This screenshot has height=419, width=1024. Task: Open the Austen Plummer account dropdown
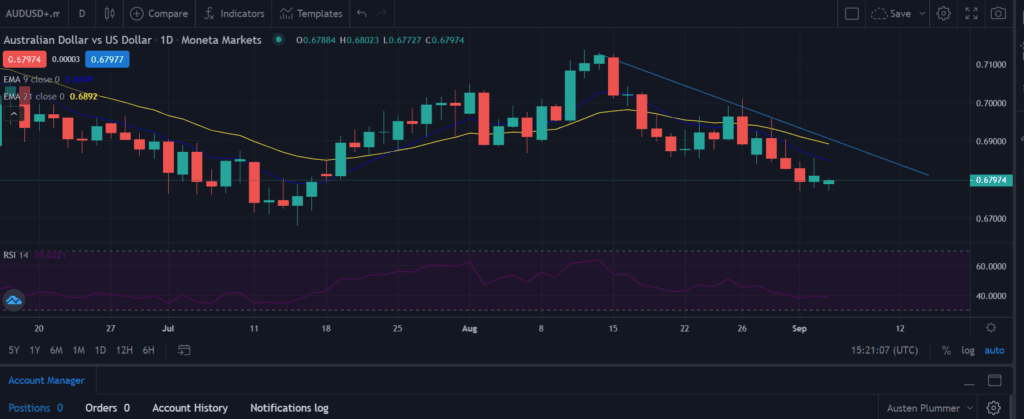click(929, 409)
